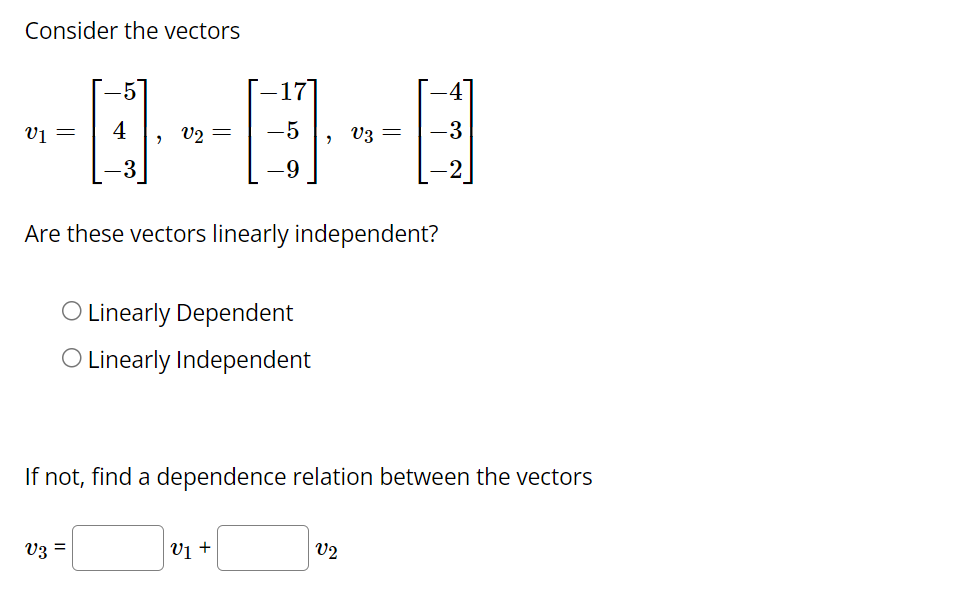
Task: Click the entry containing -17 in v2
Action: (x=282, y=91)
